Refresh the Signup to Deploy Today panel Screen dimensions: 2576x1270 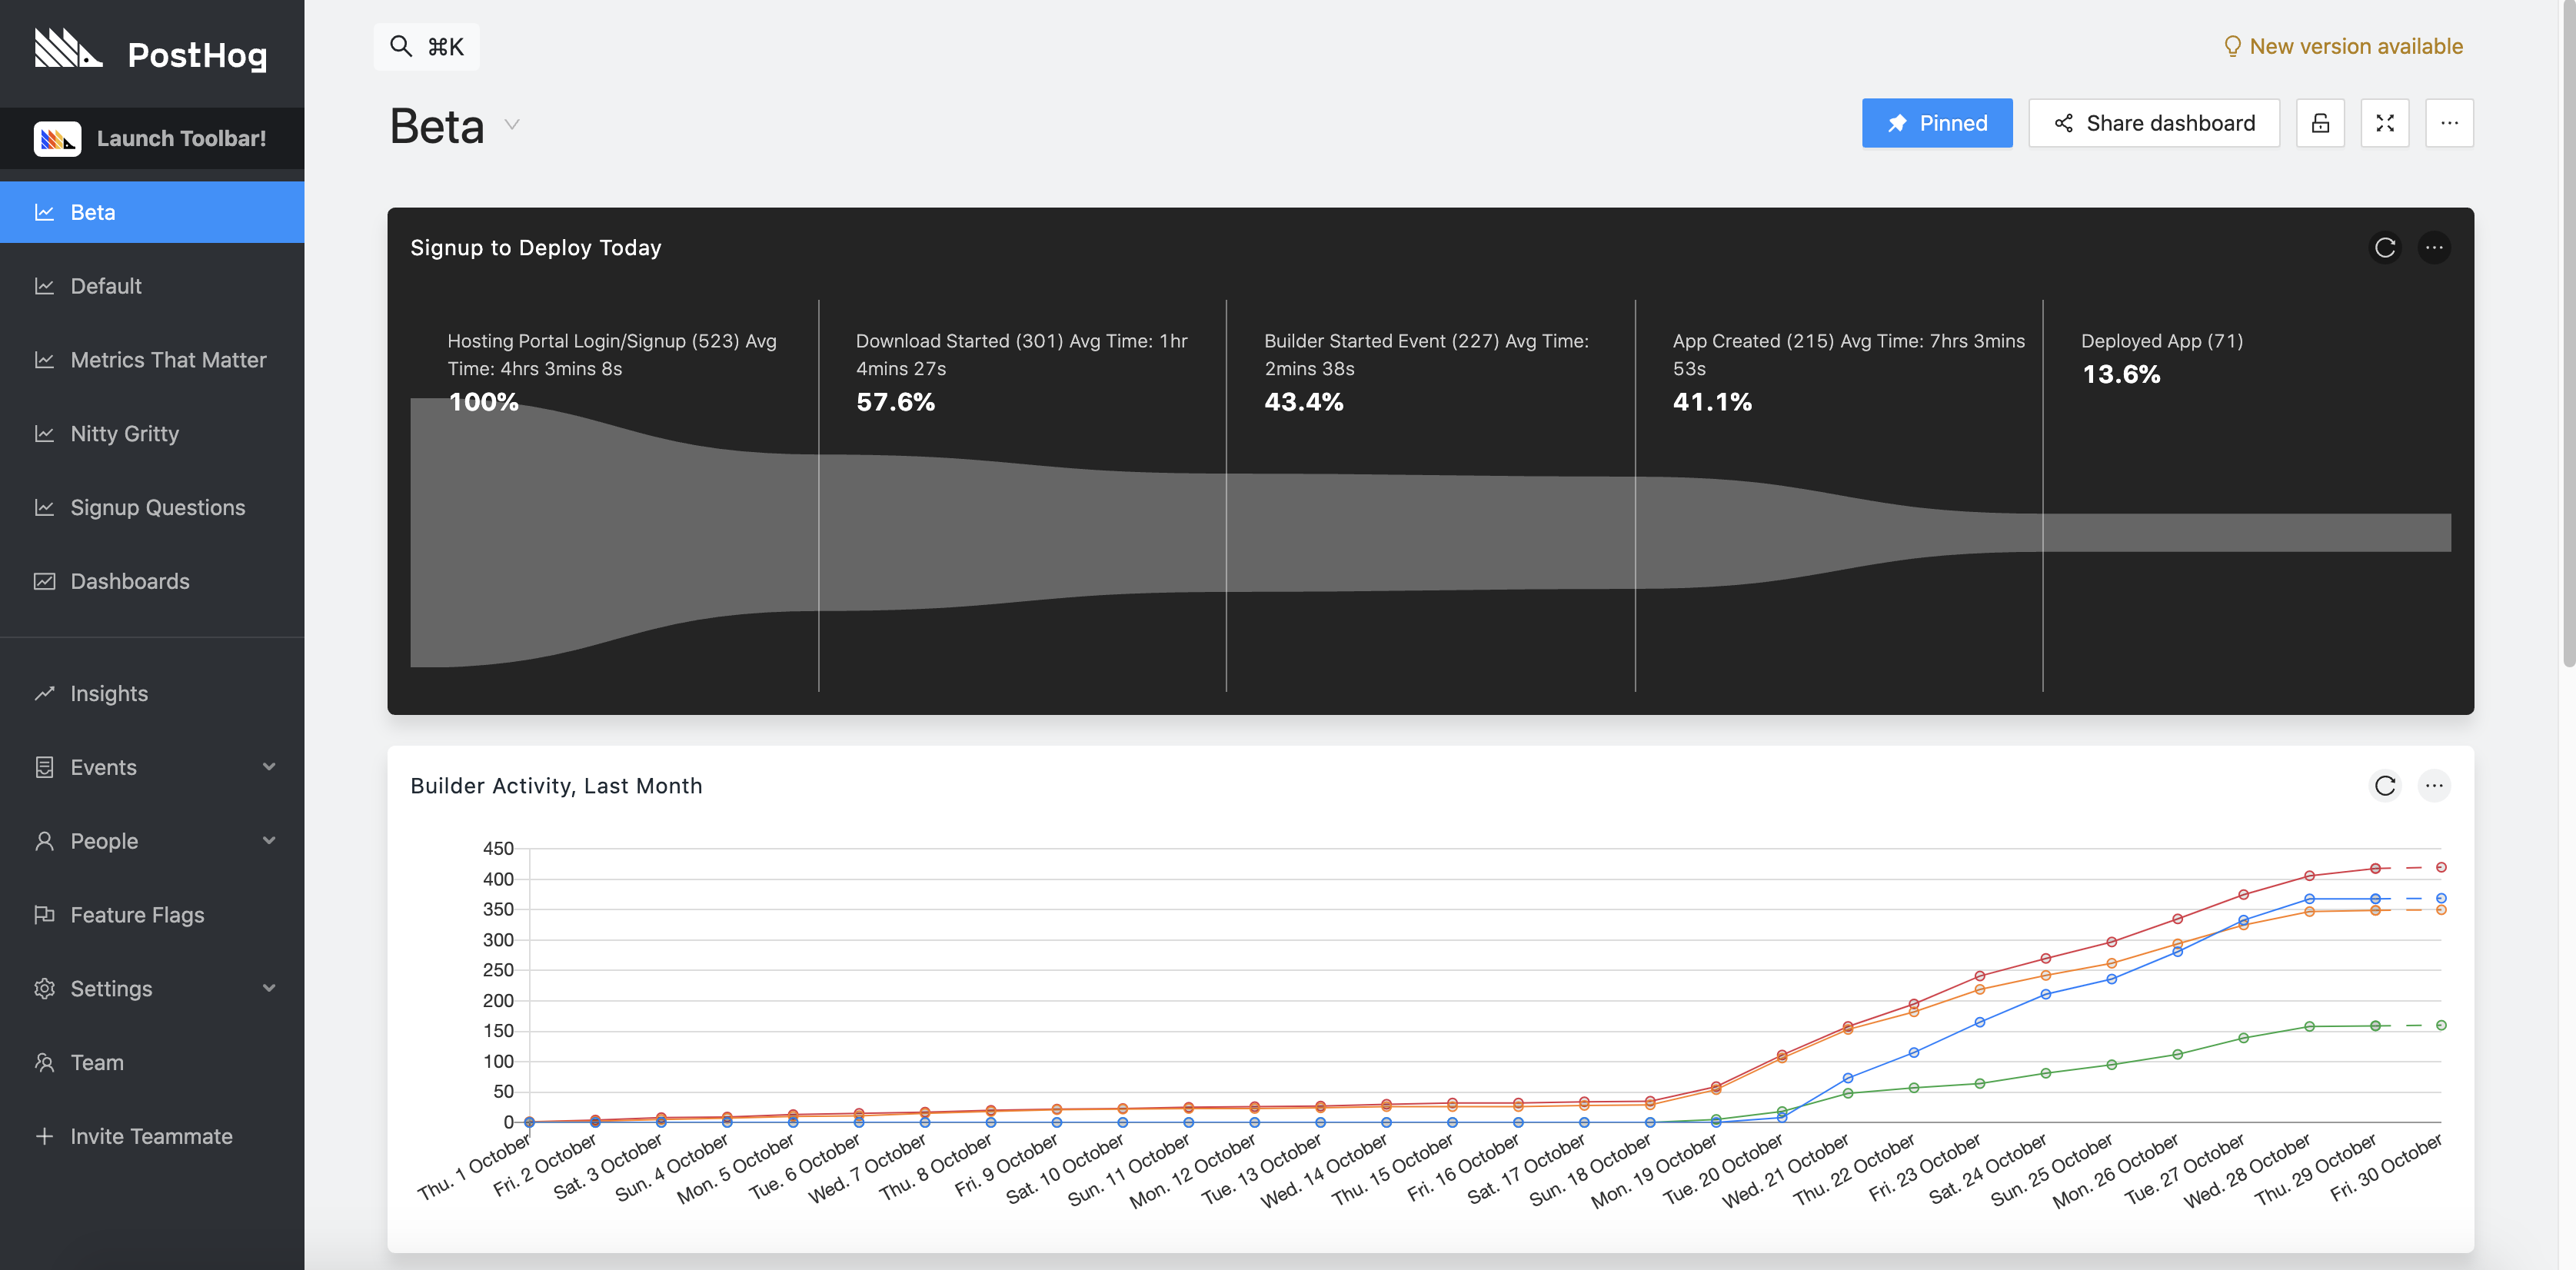click(2385, 248)
